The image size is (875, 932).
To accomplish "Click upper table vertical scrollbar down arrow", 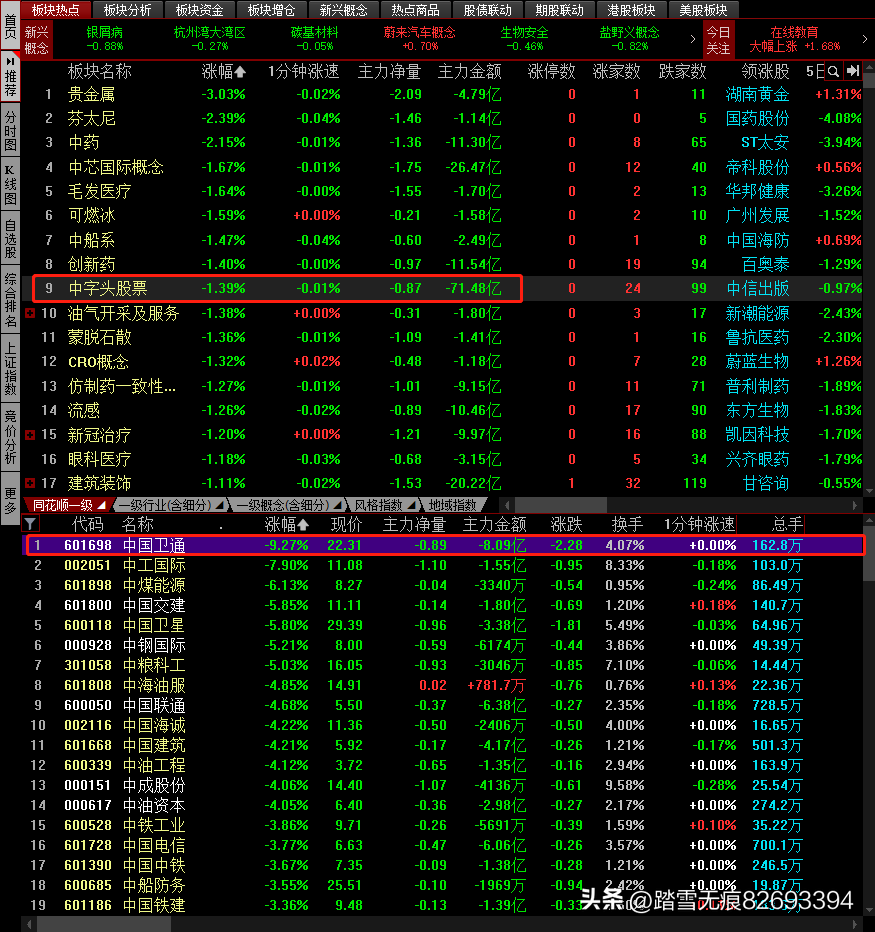I will 869,491.
